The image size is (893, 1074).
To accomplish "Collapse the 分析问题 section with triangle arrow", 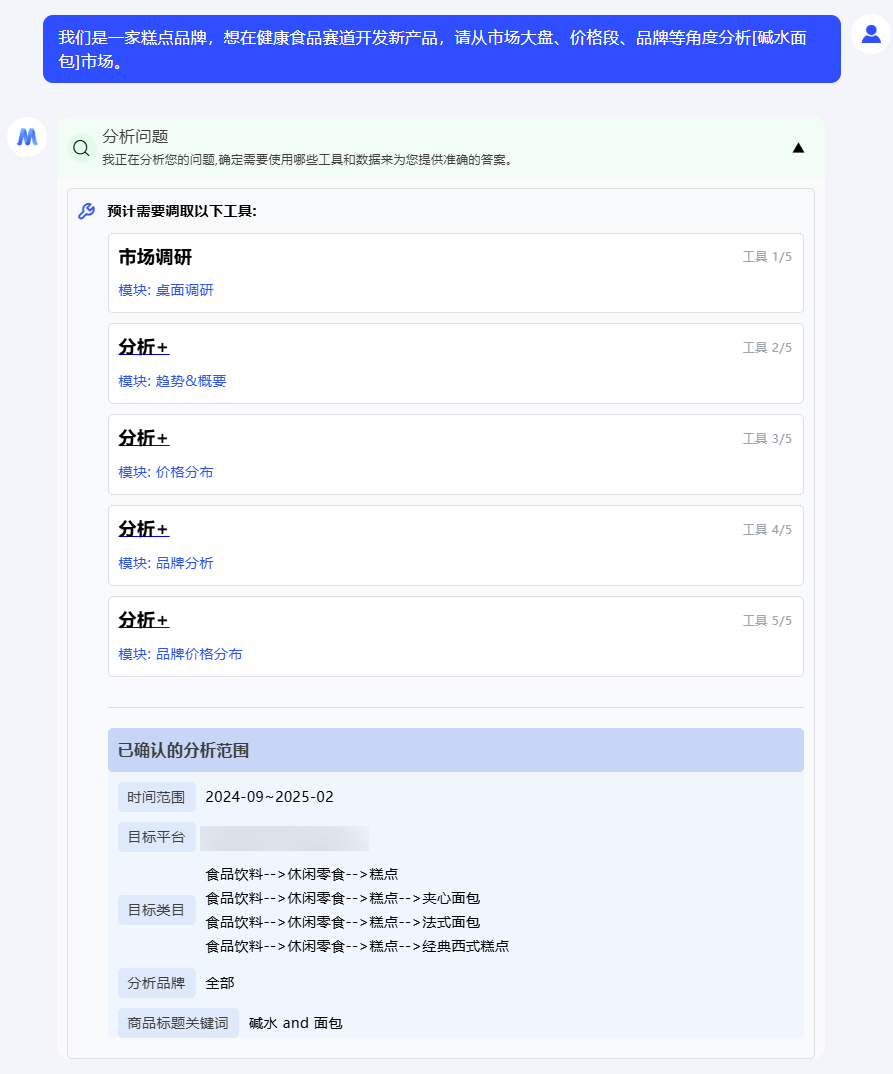I will (x=798, y=148).
